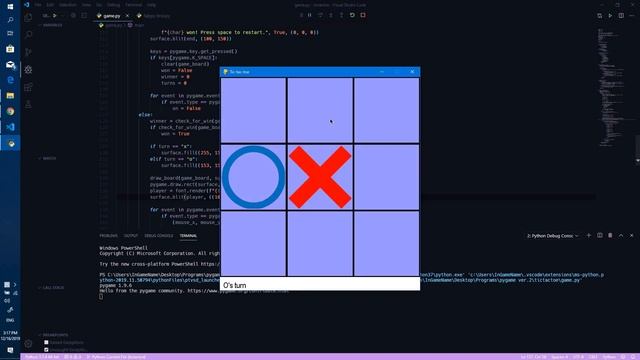This screenshot has height=360, width=640.
Task: Change the CRLF line ending in the status bar
Action: [593, 357]
